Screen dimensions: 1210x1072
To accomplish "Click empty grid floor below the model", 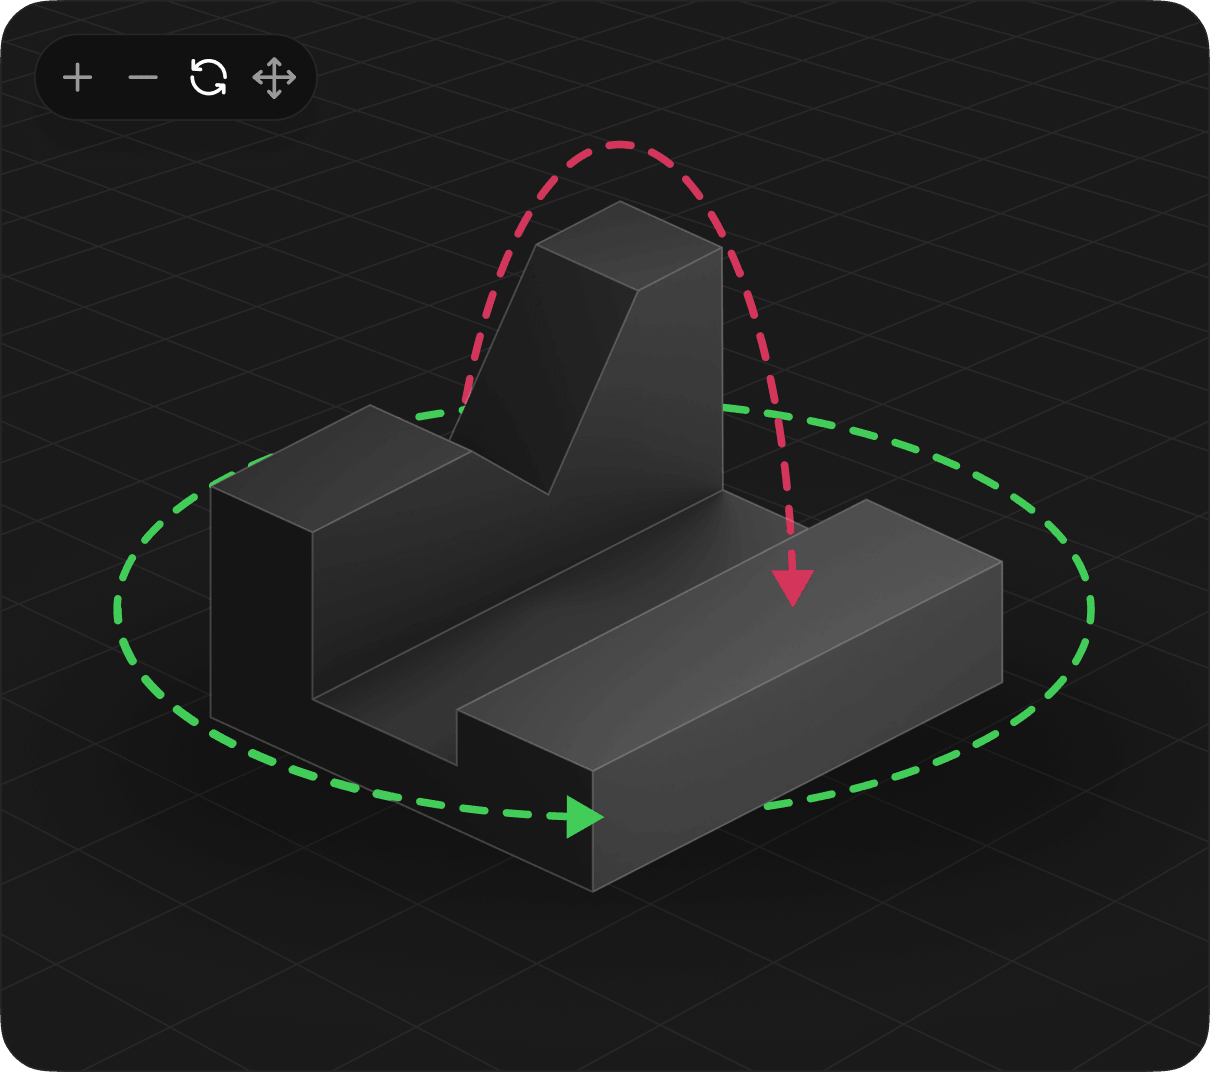I will (600, 980).
